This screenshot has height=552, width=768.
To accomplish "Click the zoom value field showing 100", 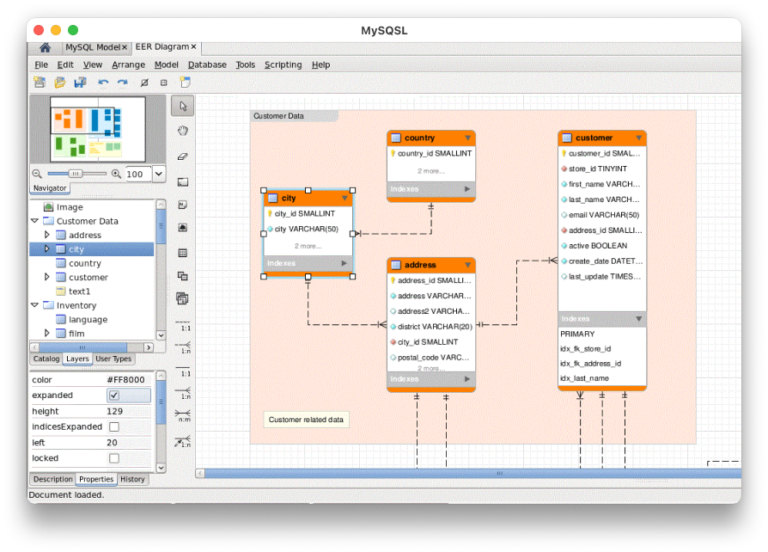I will point(137,174).
